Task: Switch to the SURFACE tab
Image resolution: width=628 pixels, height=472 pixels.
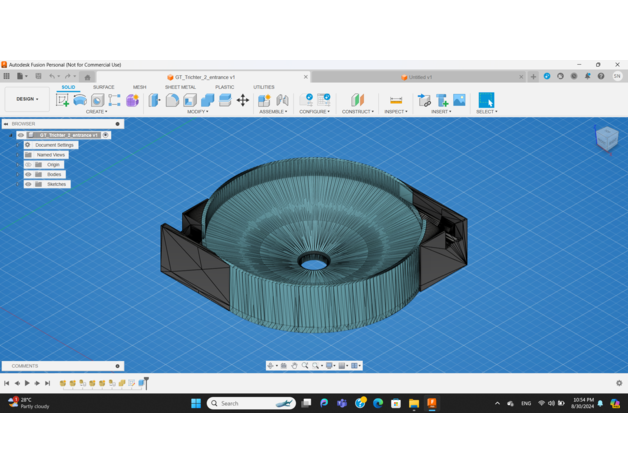Action: pyautogui.click(x=103, y=87)
